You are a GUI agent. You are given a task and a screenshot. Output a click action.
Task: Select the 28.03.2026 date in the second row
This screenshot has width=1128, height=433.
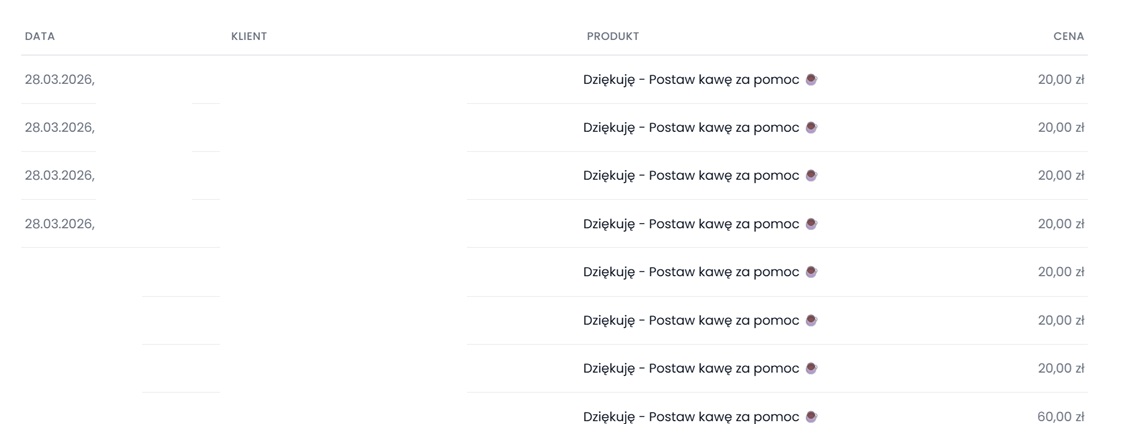click(59, 128)
